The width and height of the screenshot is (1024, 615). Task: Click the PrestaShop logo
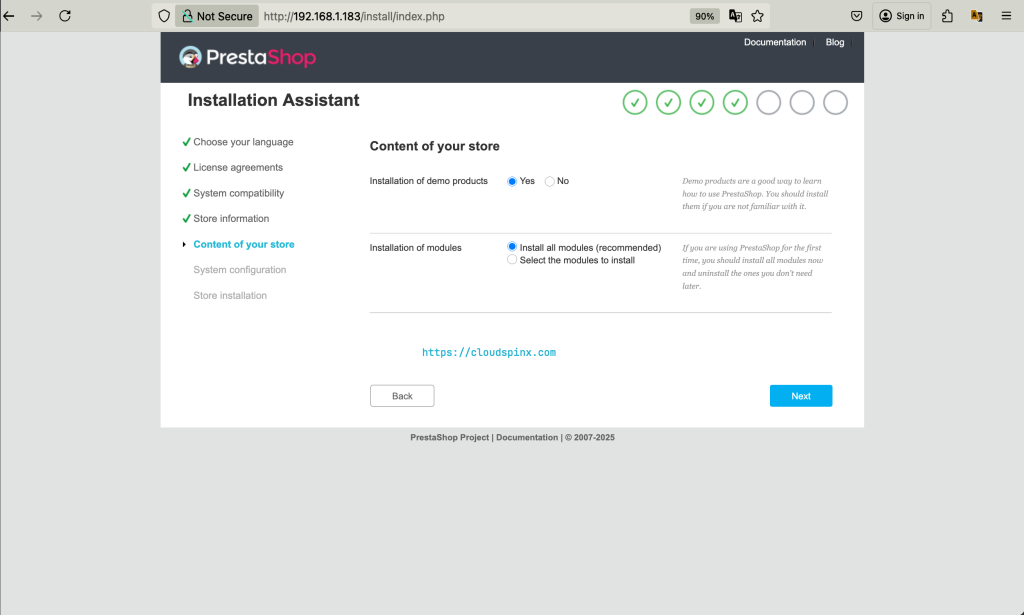pyautogui.click(x=247, y=57)
